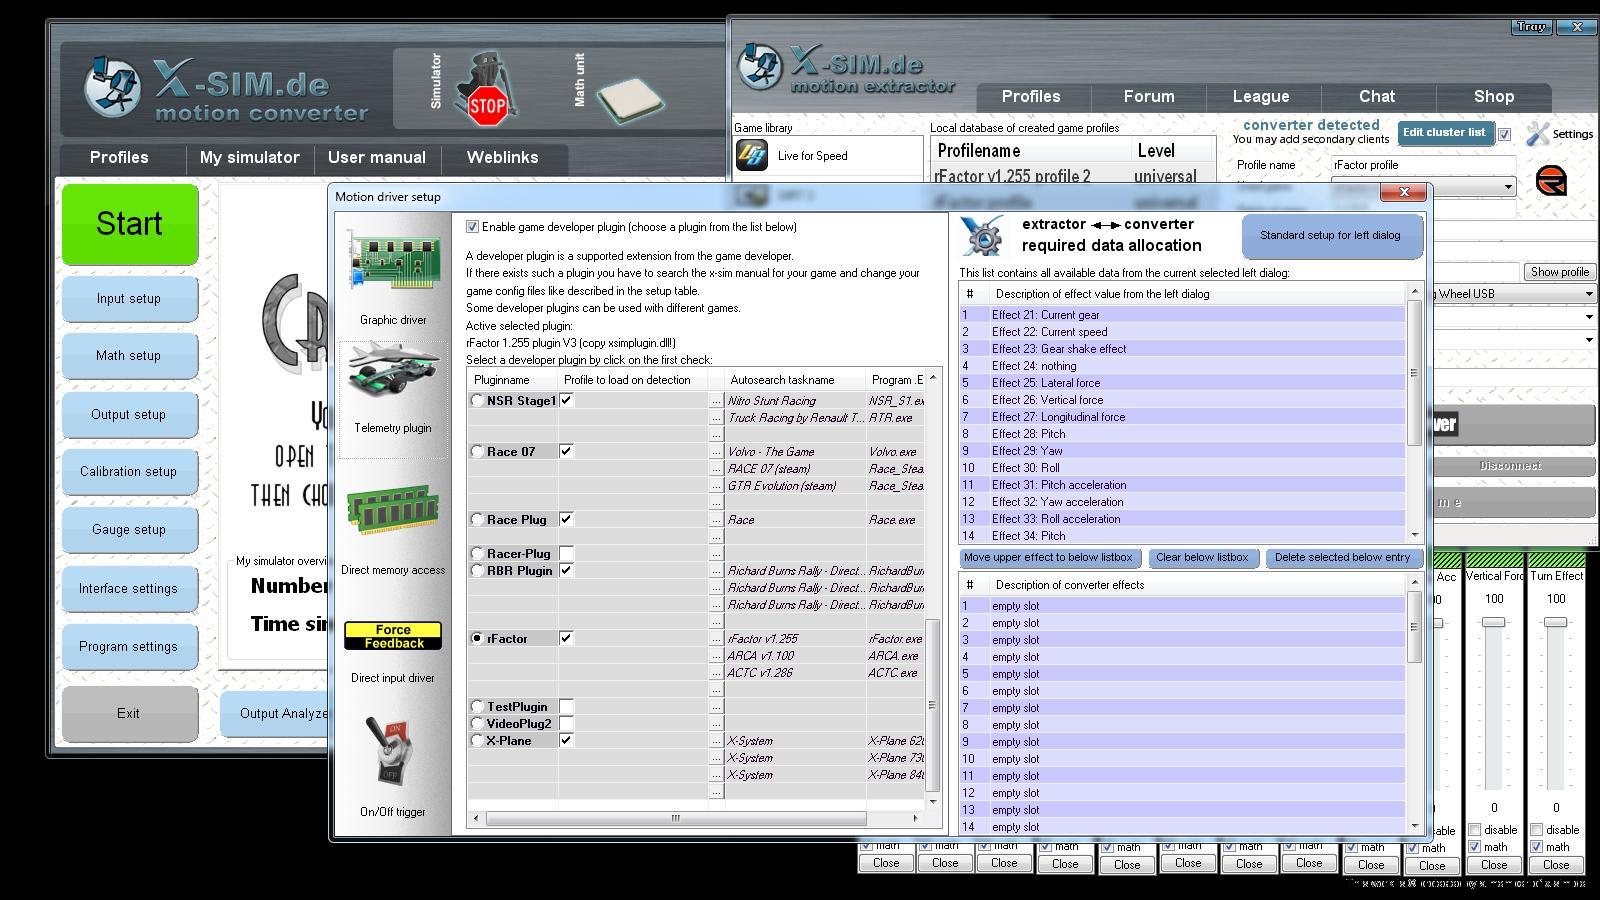Toggle Enable game developer plugin checkbox
Screen dimensions: 1600x900
click(473, 227)
